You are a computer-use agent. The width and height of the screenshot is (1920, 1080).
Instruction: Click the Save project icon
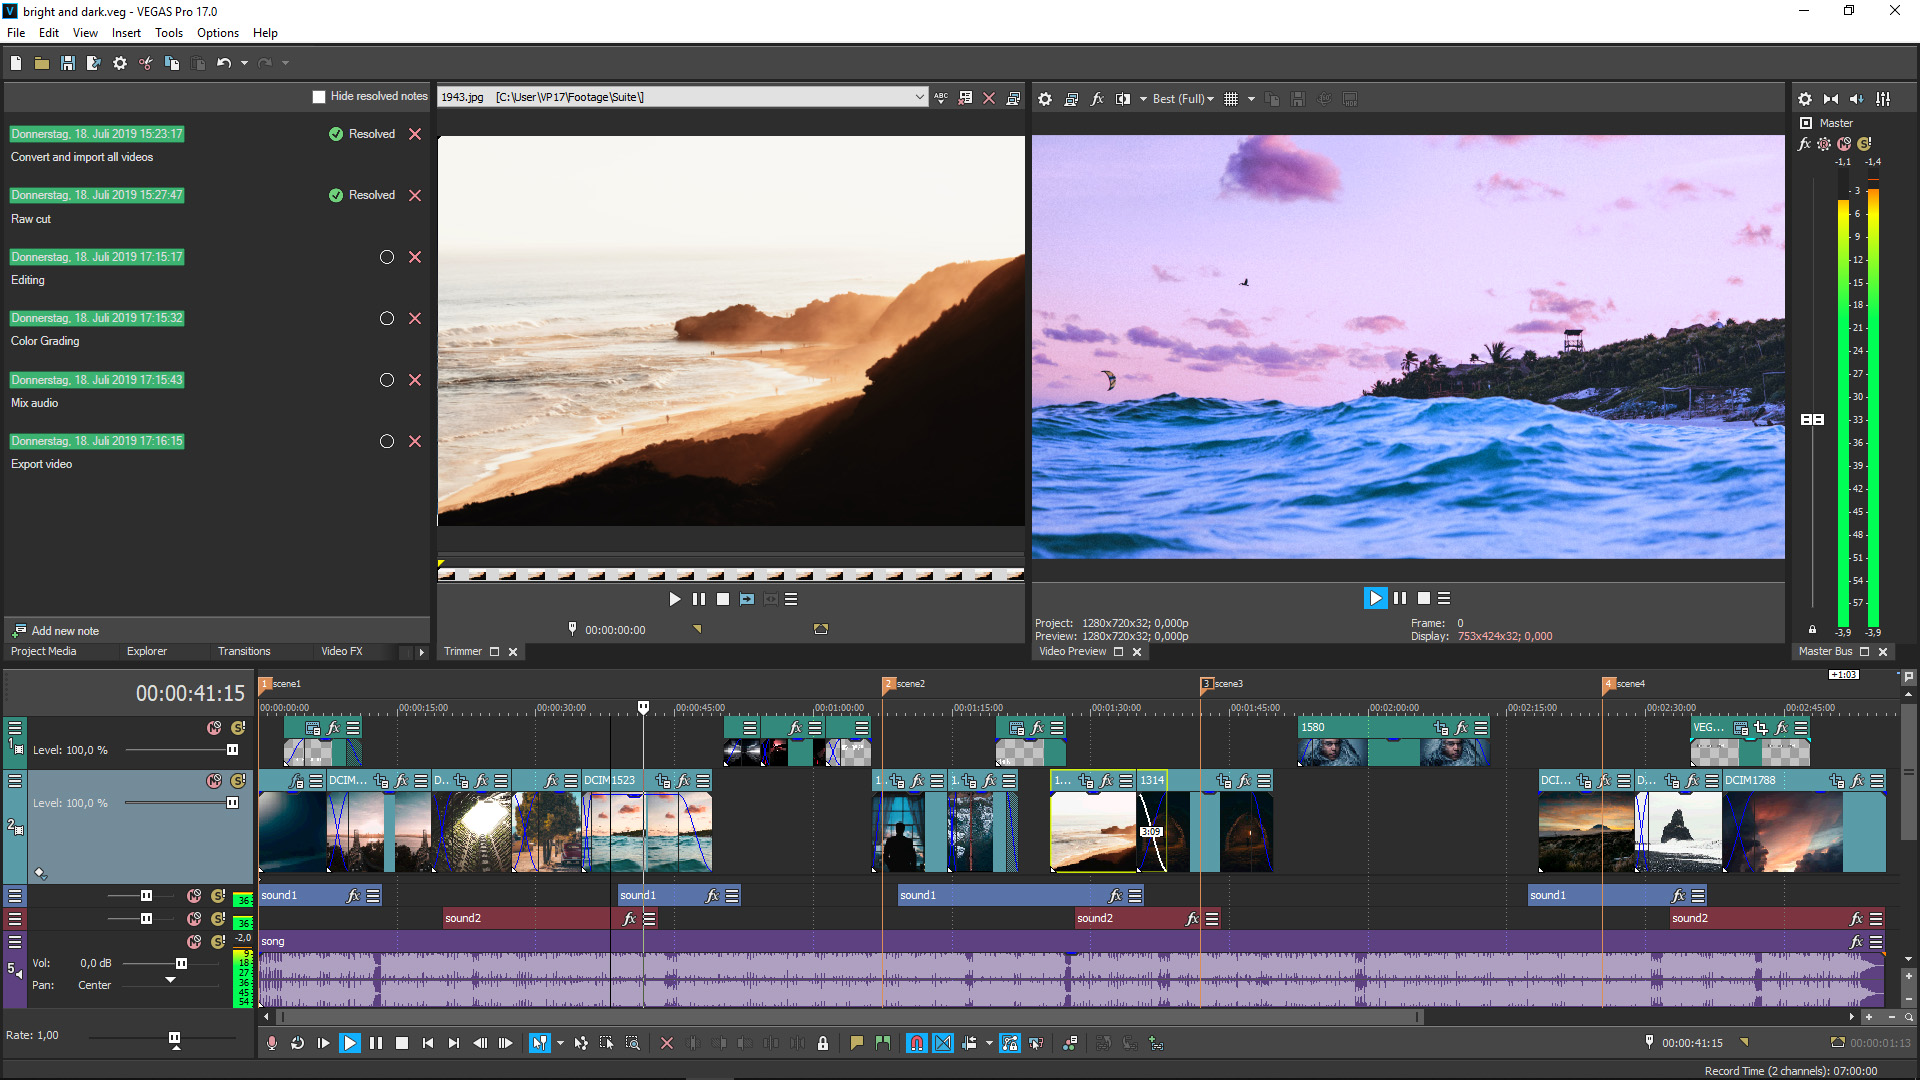coord(68,63)
